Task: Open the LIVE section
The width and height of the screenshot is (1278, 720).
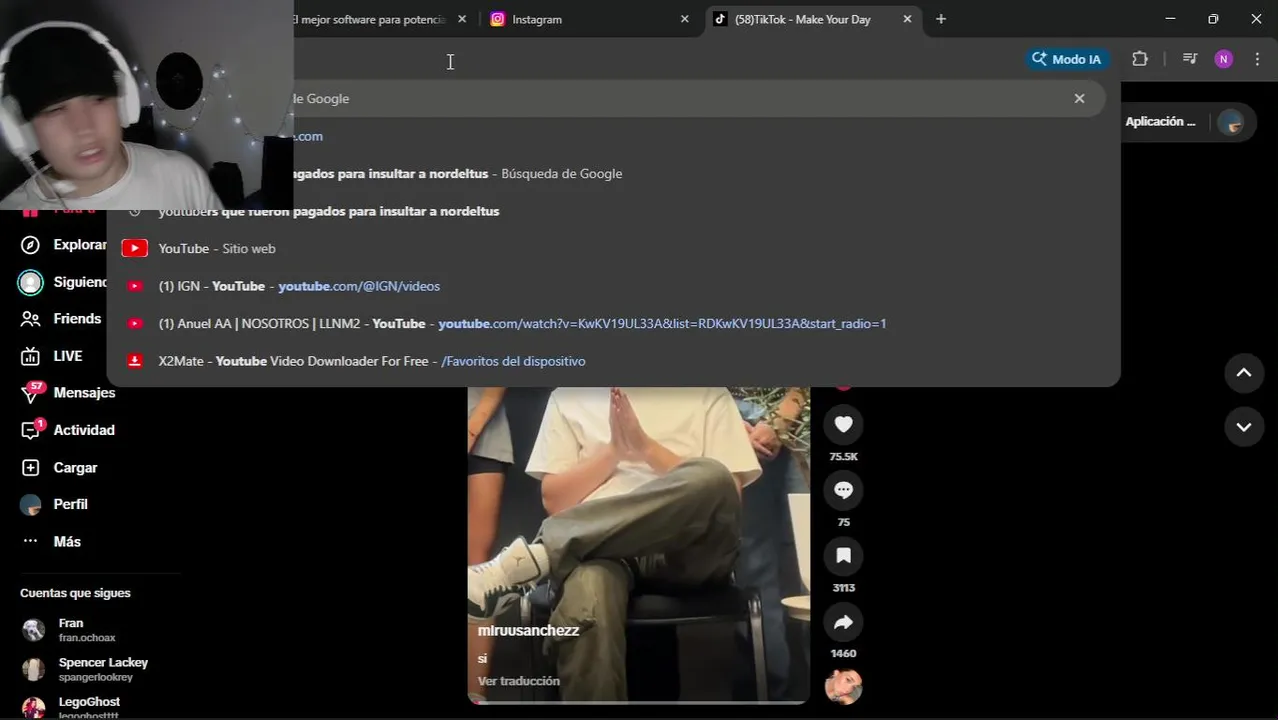Action: (52, 356)
